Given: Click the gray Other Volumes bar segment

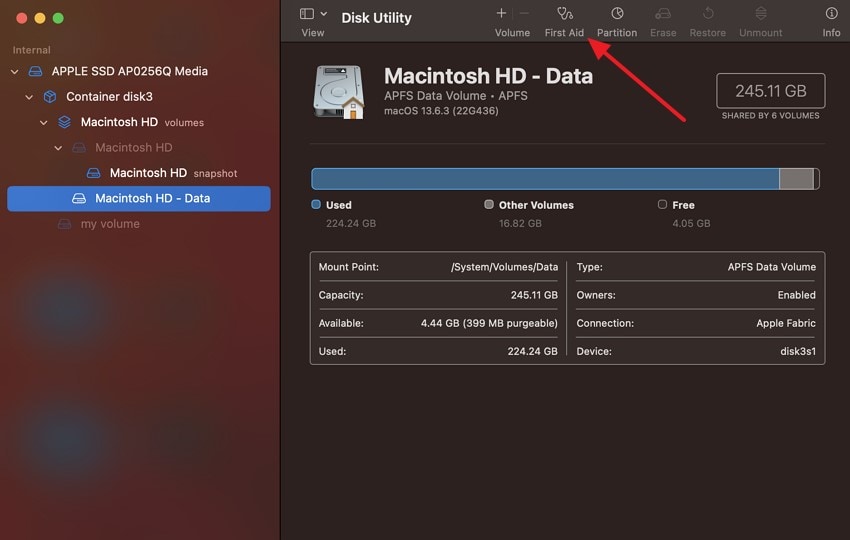Looking at the screenshot, I should coord(796,179).
